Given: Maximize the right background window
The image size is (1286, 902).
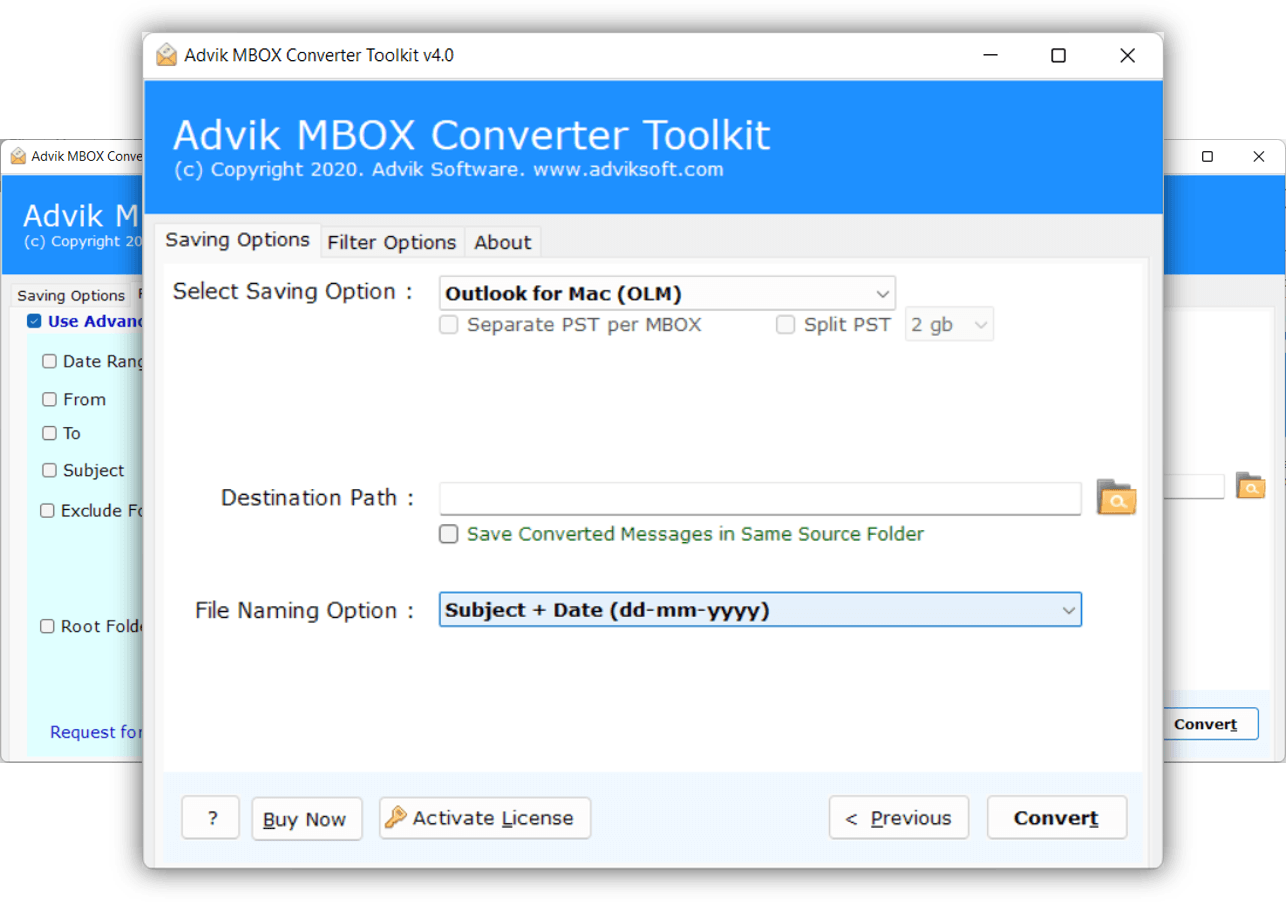Looking at the screenshot, I should click(1207, 157).
